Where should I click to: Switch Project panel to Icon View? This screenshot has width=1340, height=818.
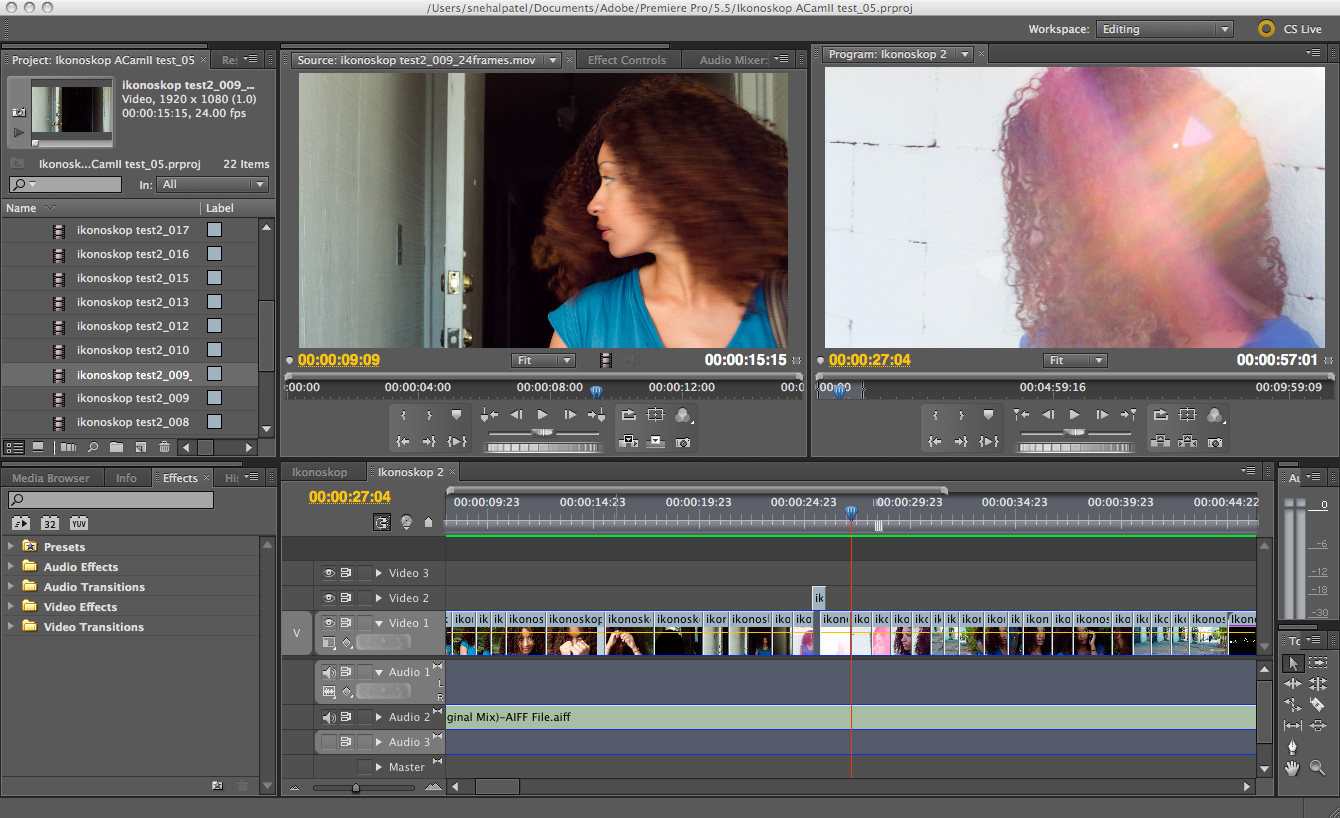pos(38,447)
